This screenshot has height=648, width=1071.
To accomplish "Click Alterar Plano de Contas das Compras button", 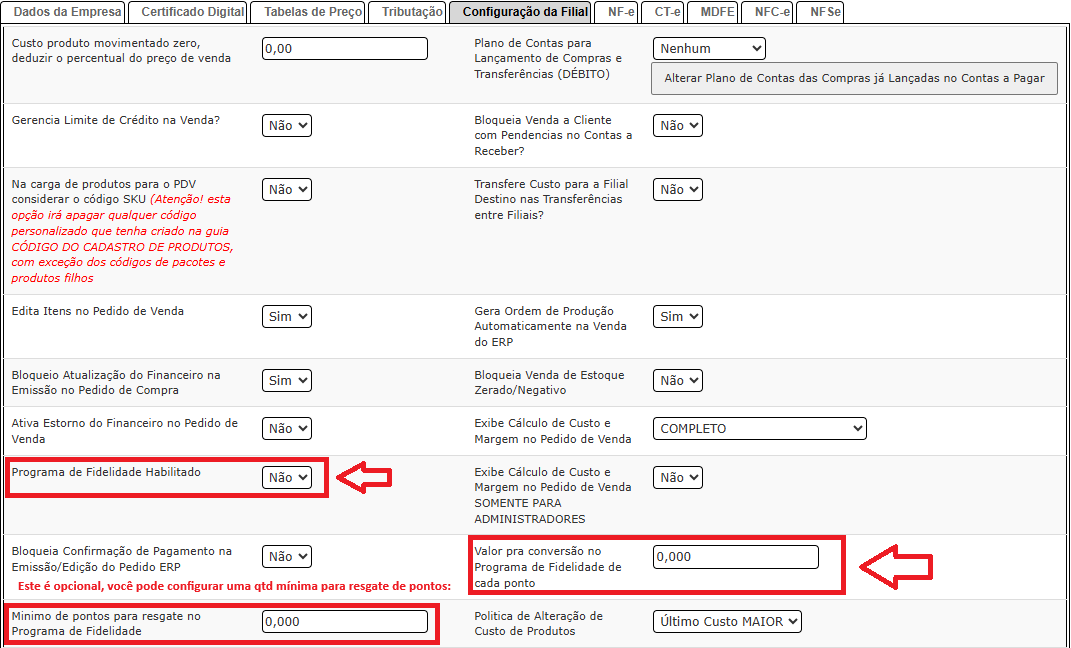I will coord(854,78).
